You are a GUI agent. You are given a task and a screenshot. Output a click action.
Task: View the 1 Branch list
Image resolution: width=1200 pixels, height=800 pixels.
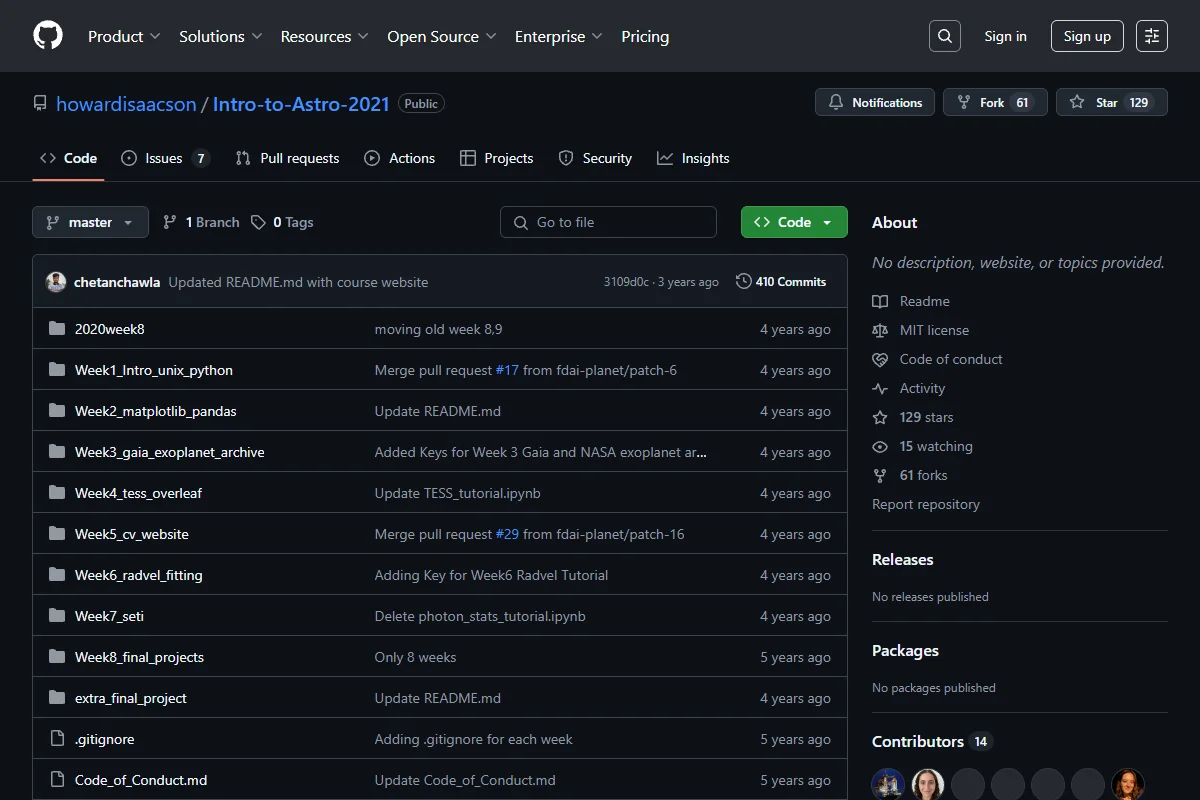(x=201, y=222)
